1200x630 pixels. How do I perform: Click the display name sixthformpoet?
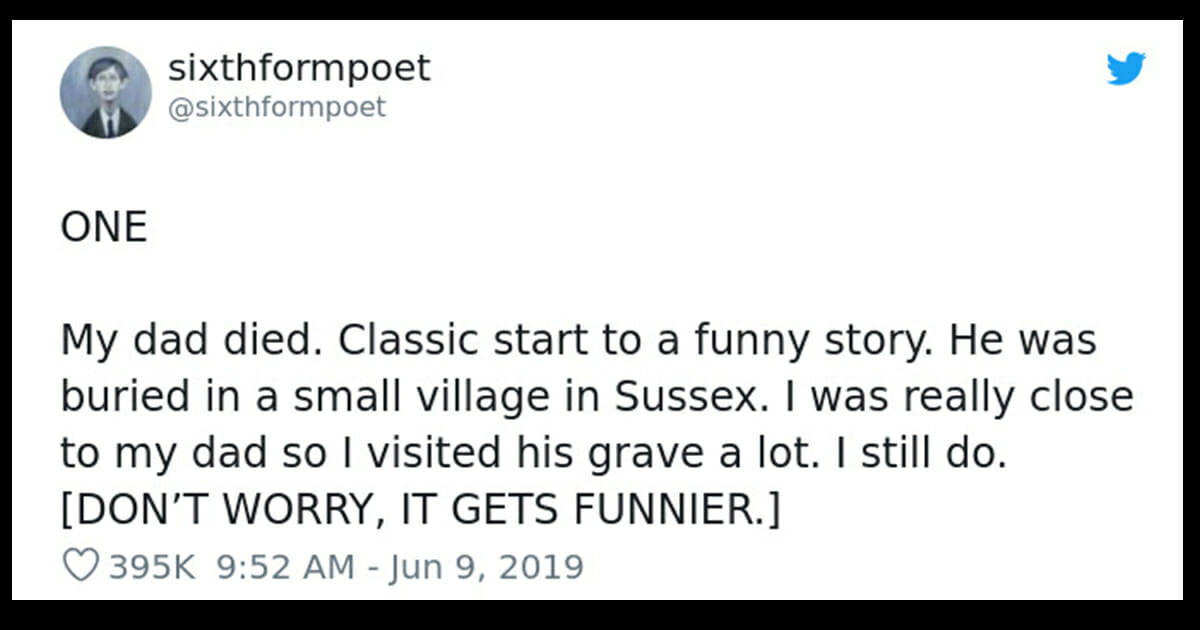coord(299,68)
